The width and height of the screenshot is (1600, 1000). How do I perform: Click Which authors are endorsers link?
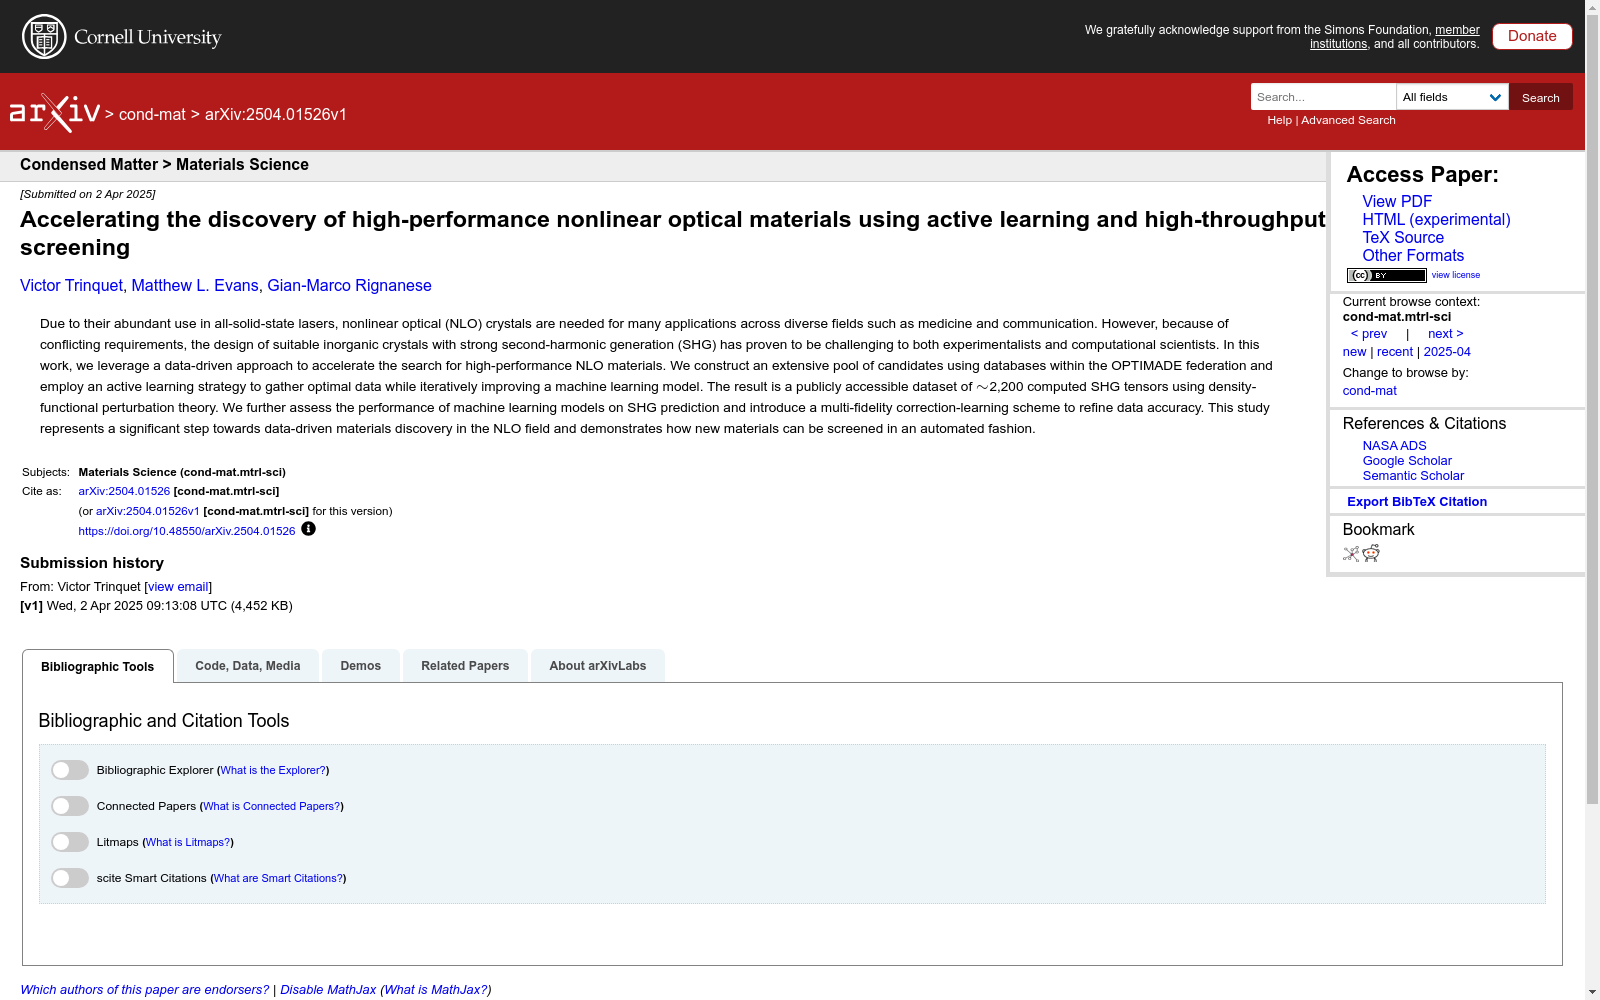click(x=145, y=990)
